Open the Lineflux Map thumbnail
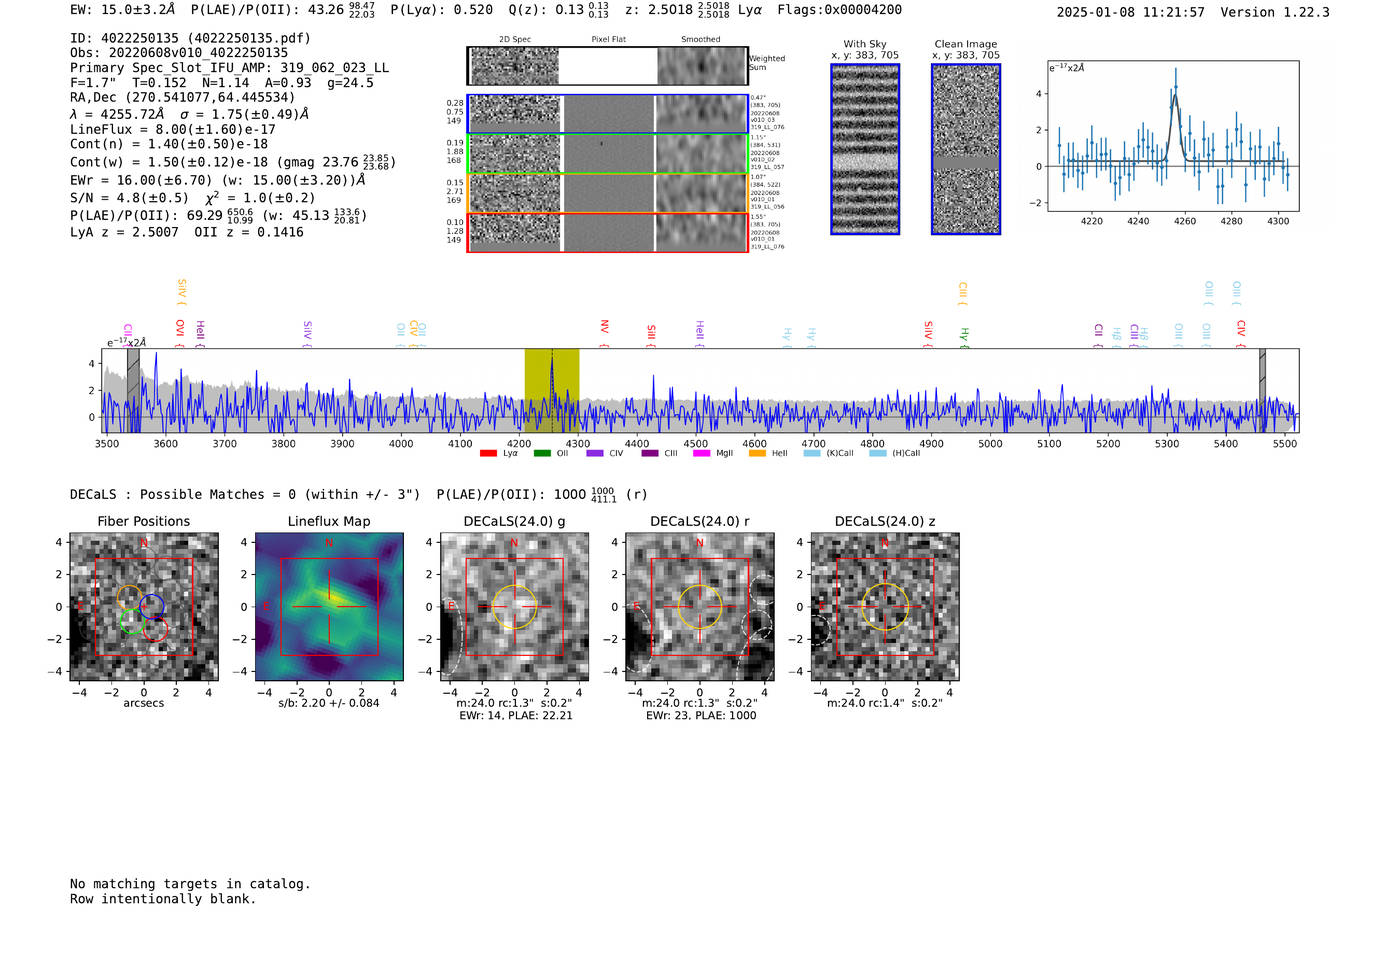This screenshot has height=953, width=1400. pyautogui.click(x=329, y=607)
